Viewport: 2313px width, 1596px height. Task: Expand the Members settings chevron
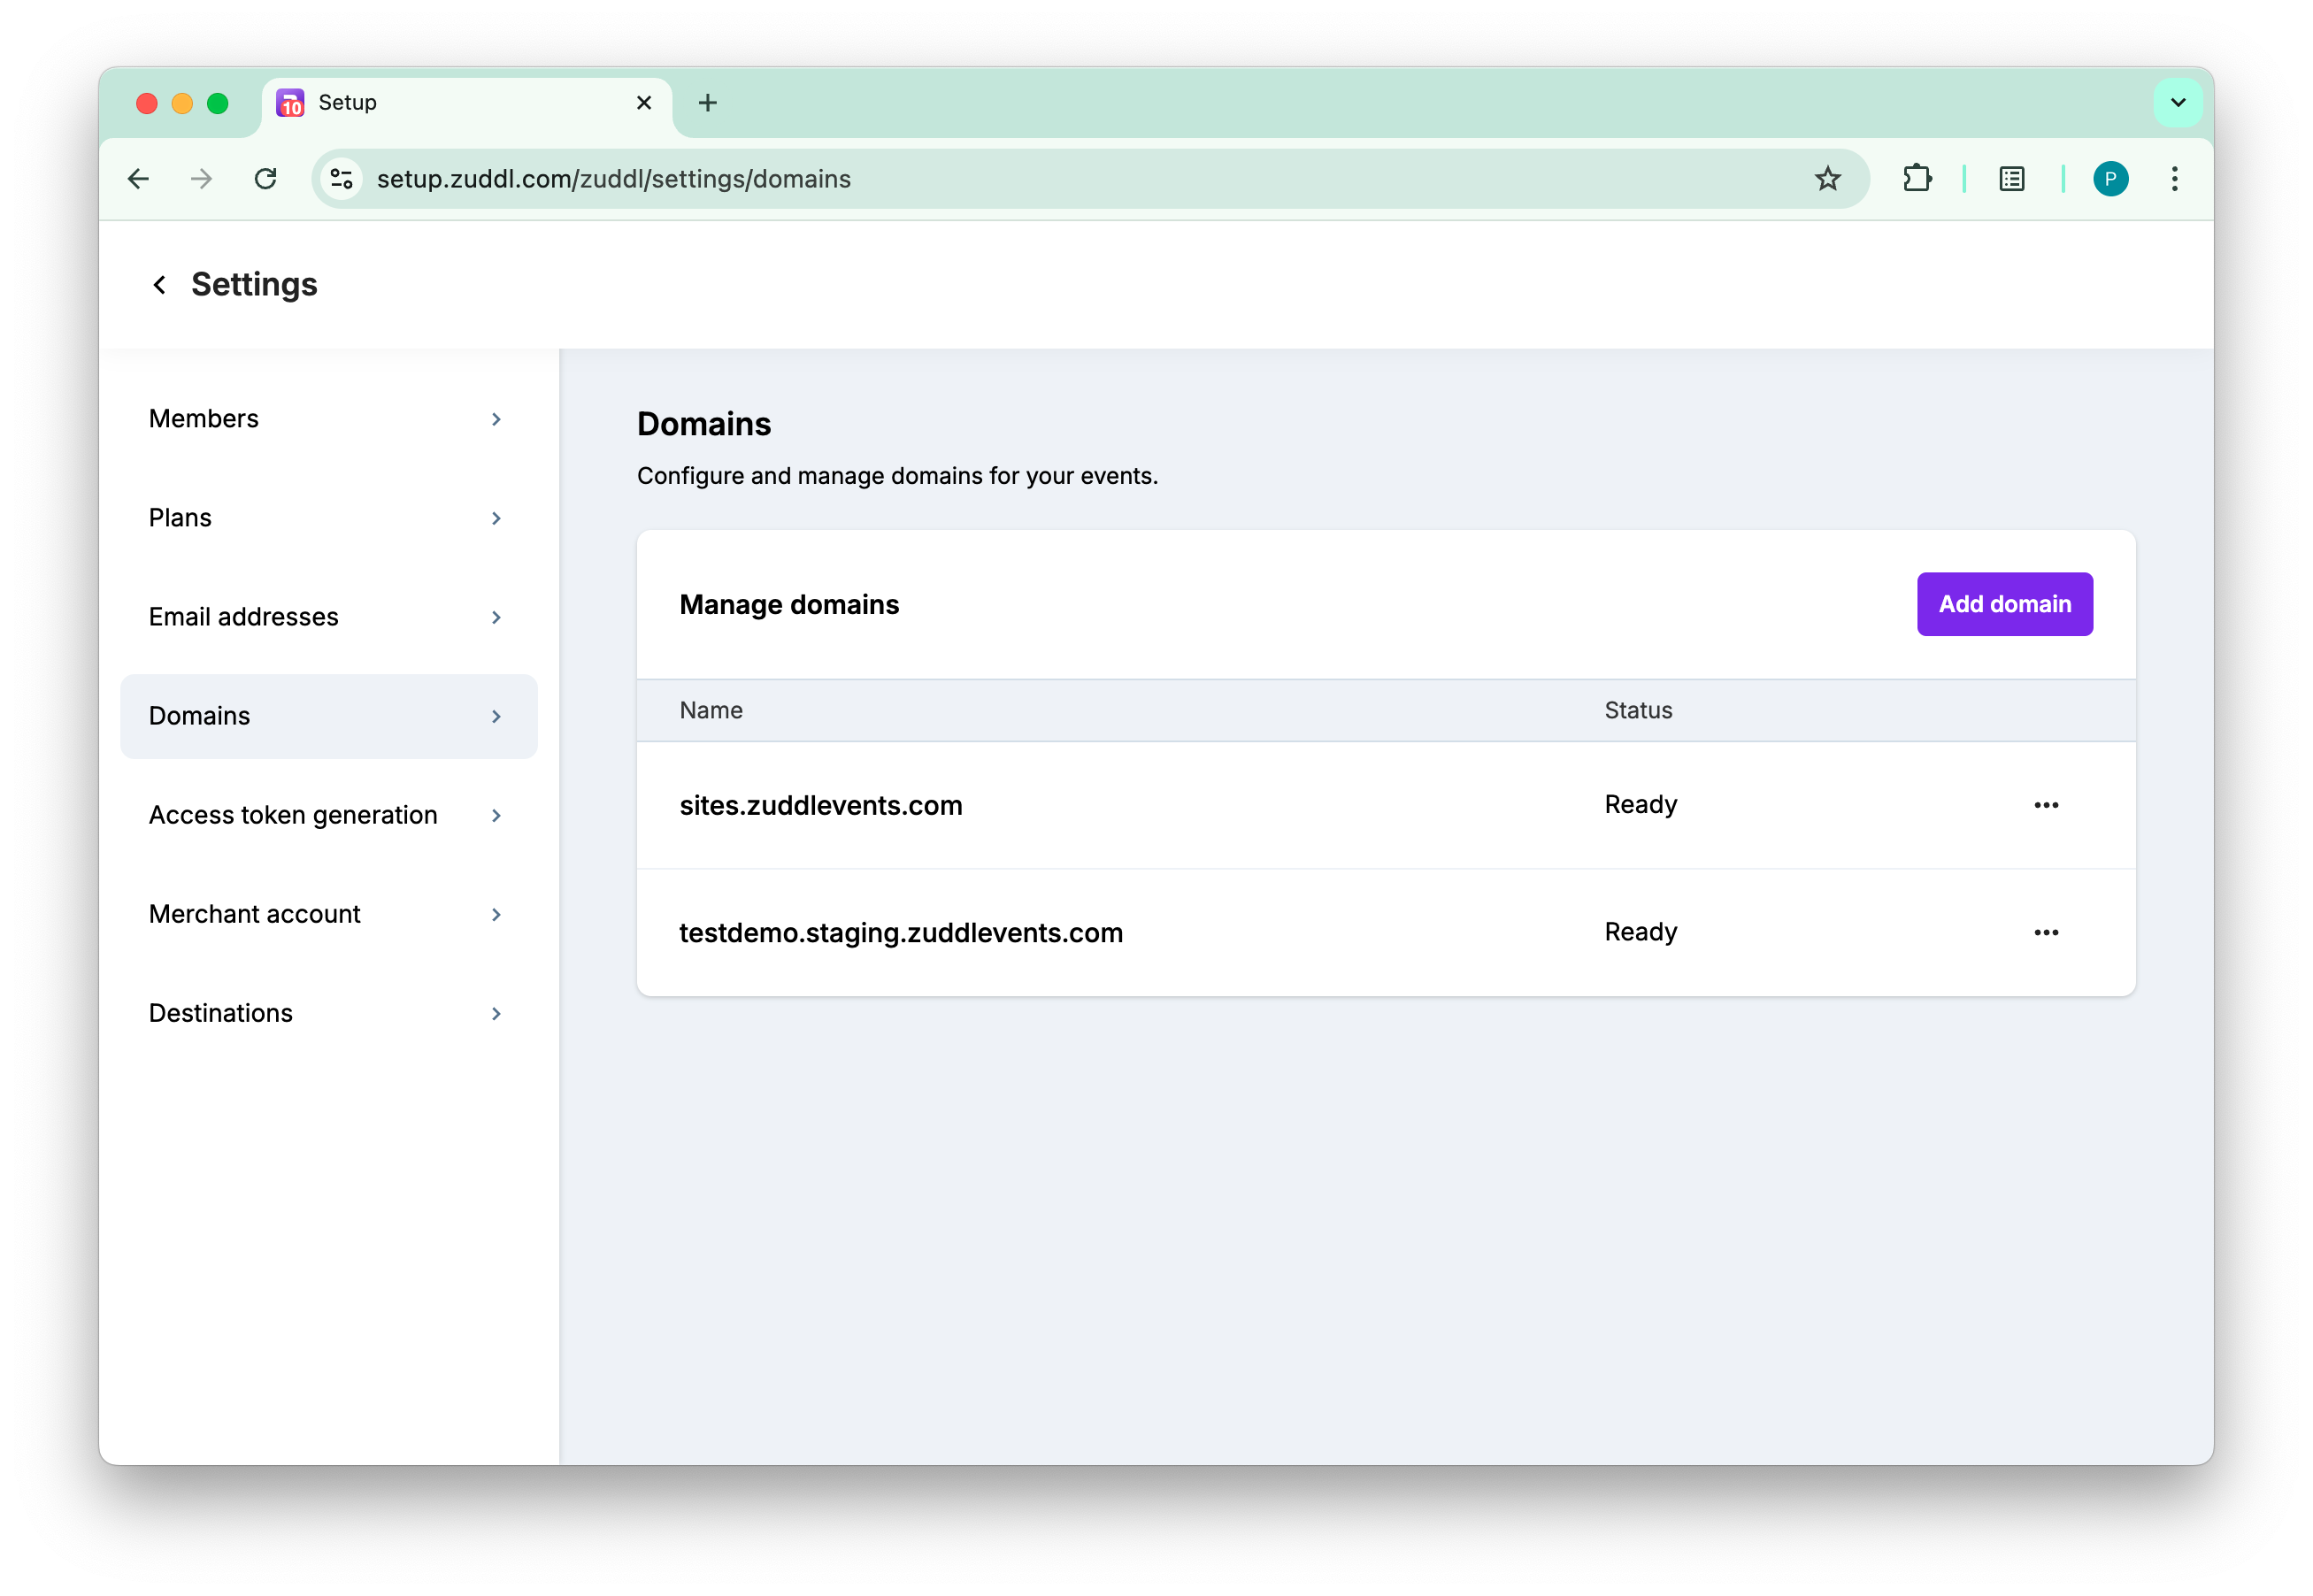point(496,419)
